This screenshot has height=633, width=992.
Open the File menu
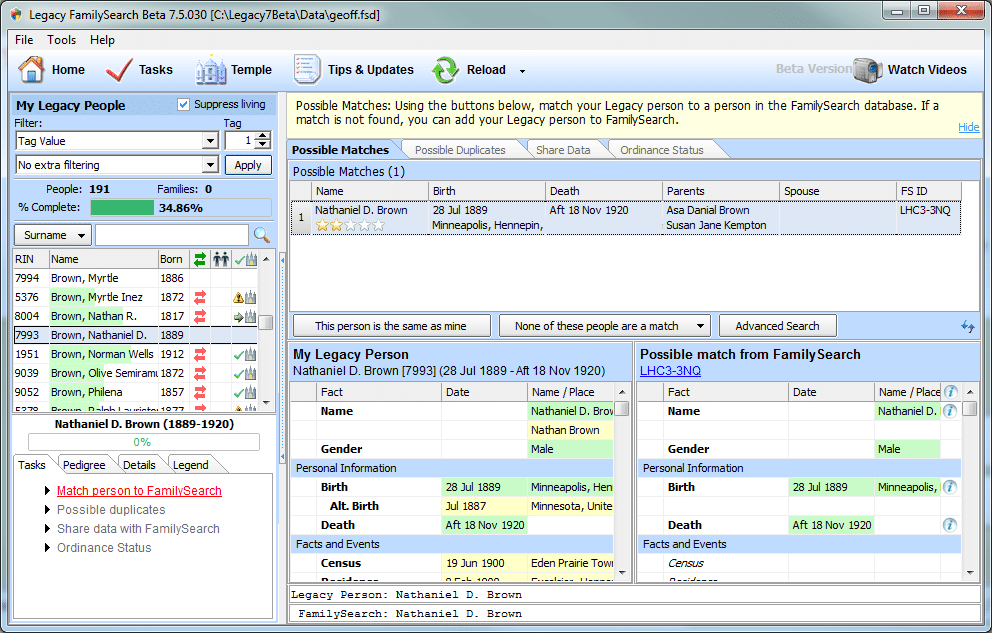pyautogui.click(x=24, y=40)
